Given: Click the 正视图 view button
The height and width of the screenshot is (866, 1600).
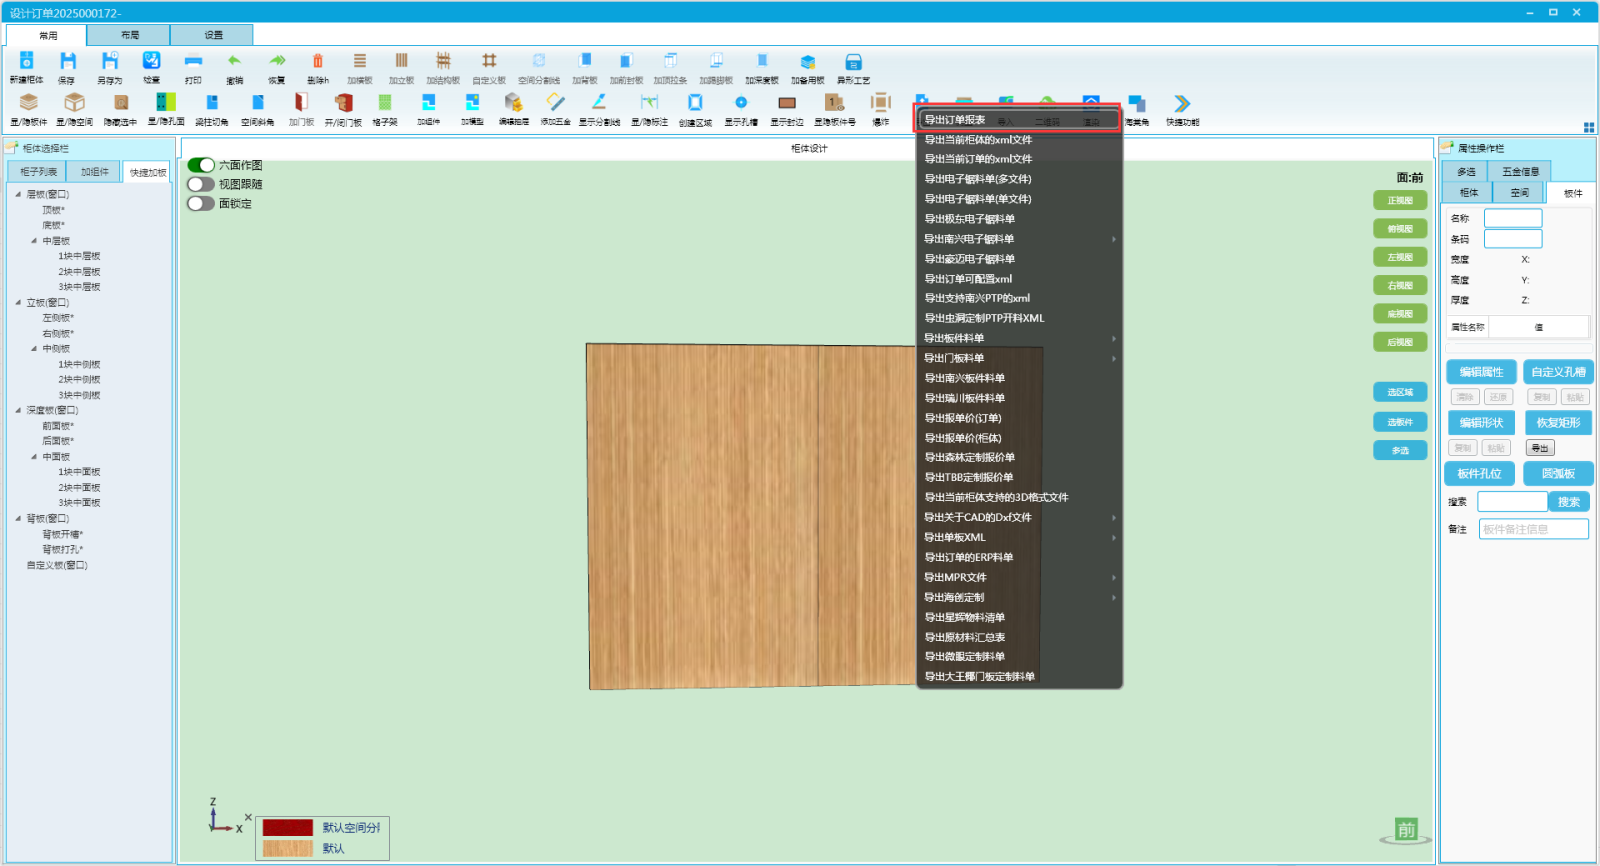Looking at the screenshot, I should coord(1400,200).
